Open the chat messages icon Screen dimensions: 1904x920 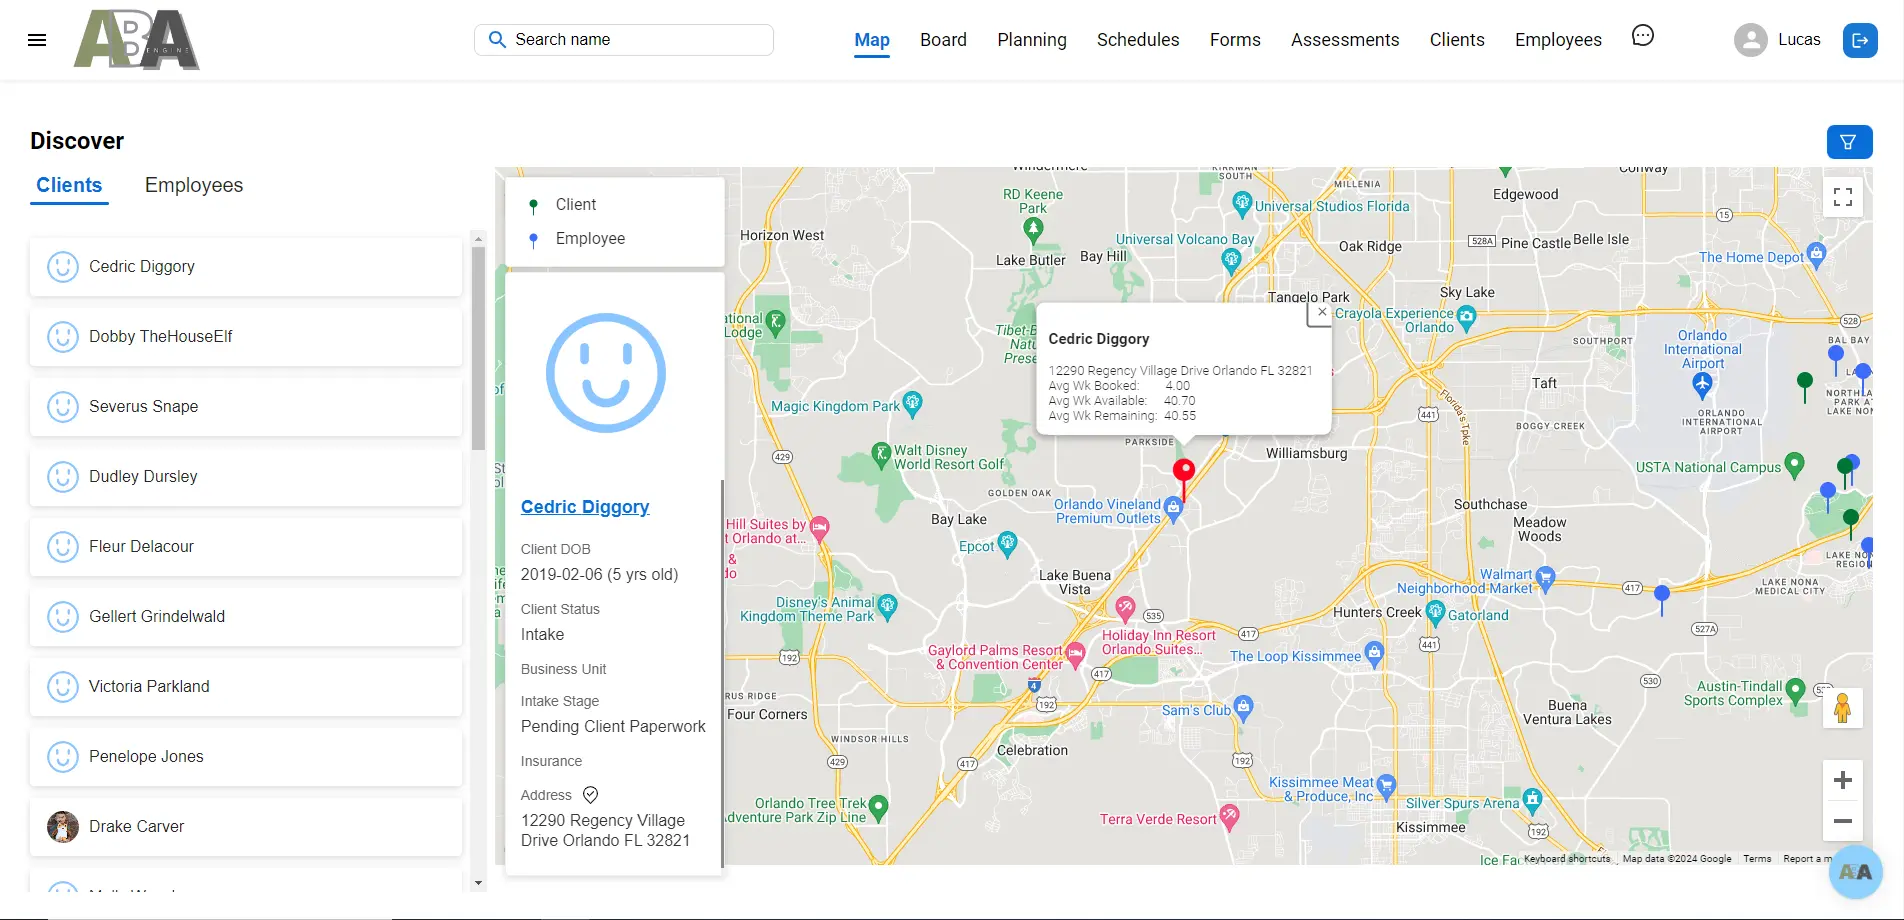tap(1643, 36)
